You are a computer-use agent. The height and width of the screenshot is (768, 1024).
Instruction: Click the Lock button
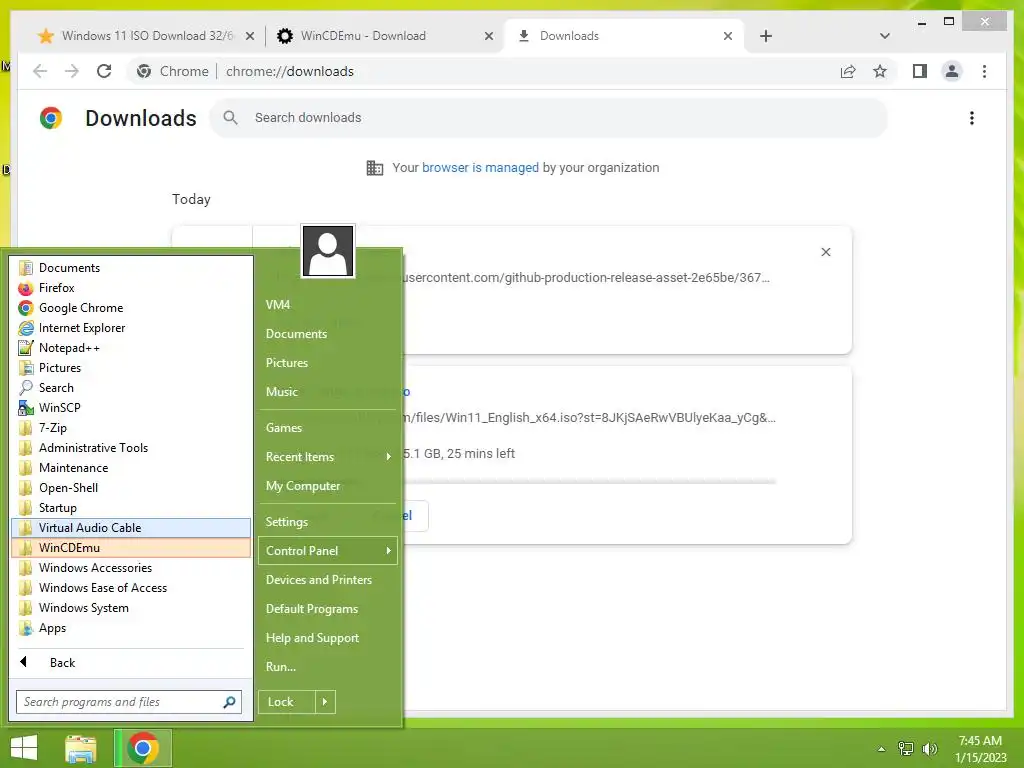point(287,702)
